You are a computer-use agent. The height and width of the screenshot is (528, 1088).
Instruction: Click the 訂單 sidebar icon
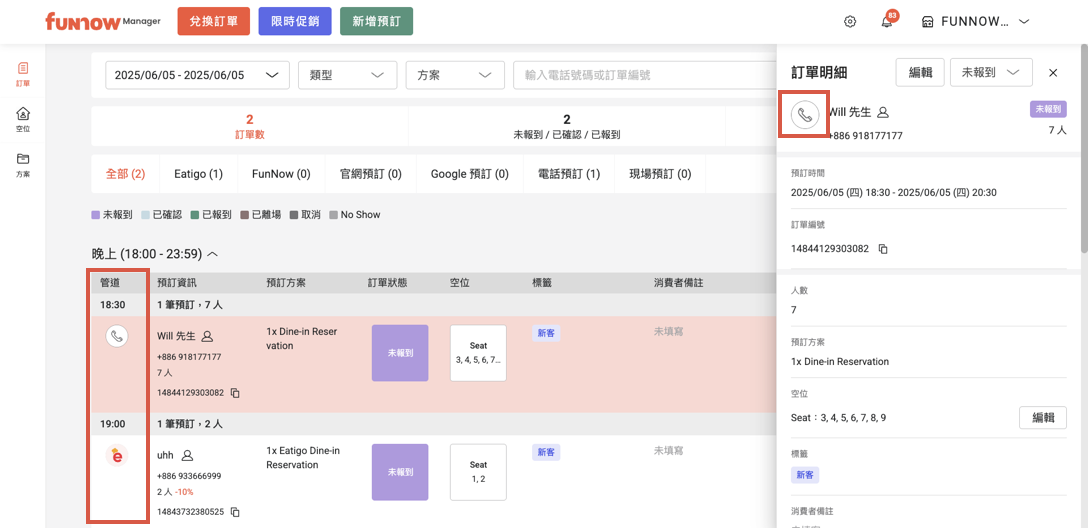pyautogui.click(x=23, y=74)
